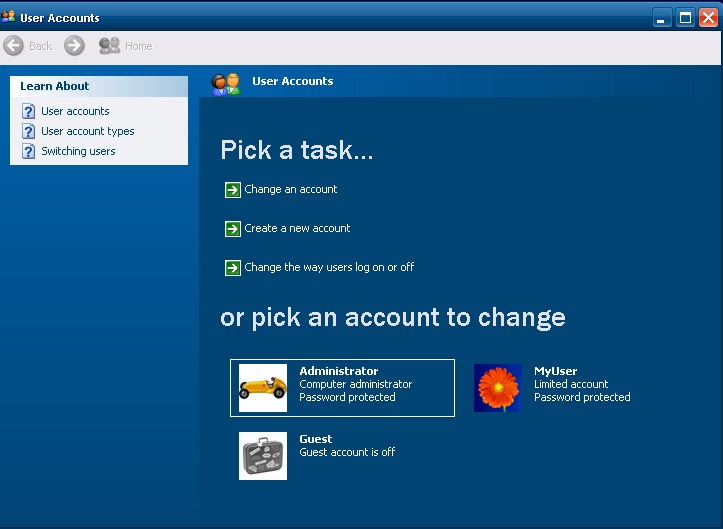Click the Learn About panel header
The height and width of the screenshot is (529, 723).
[99, 86]
